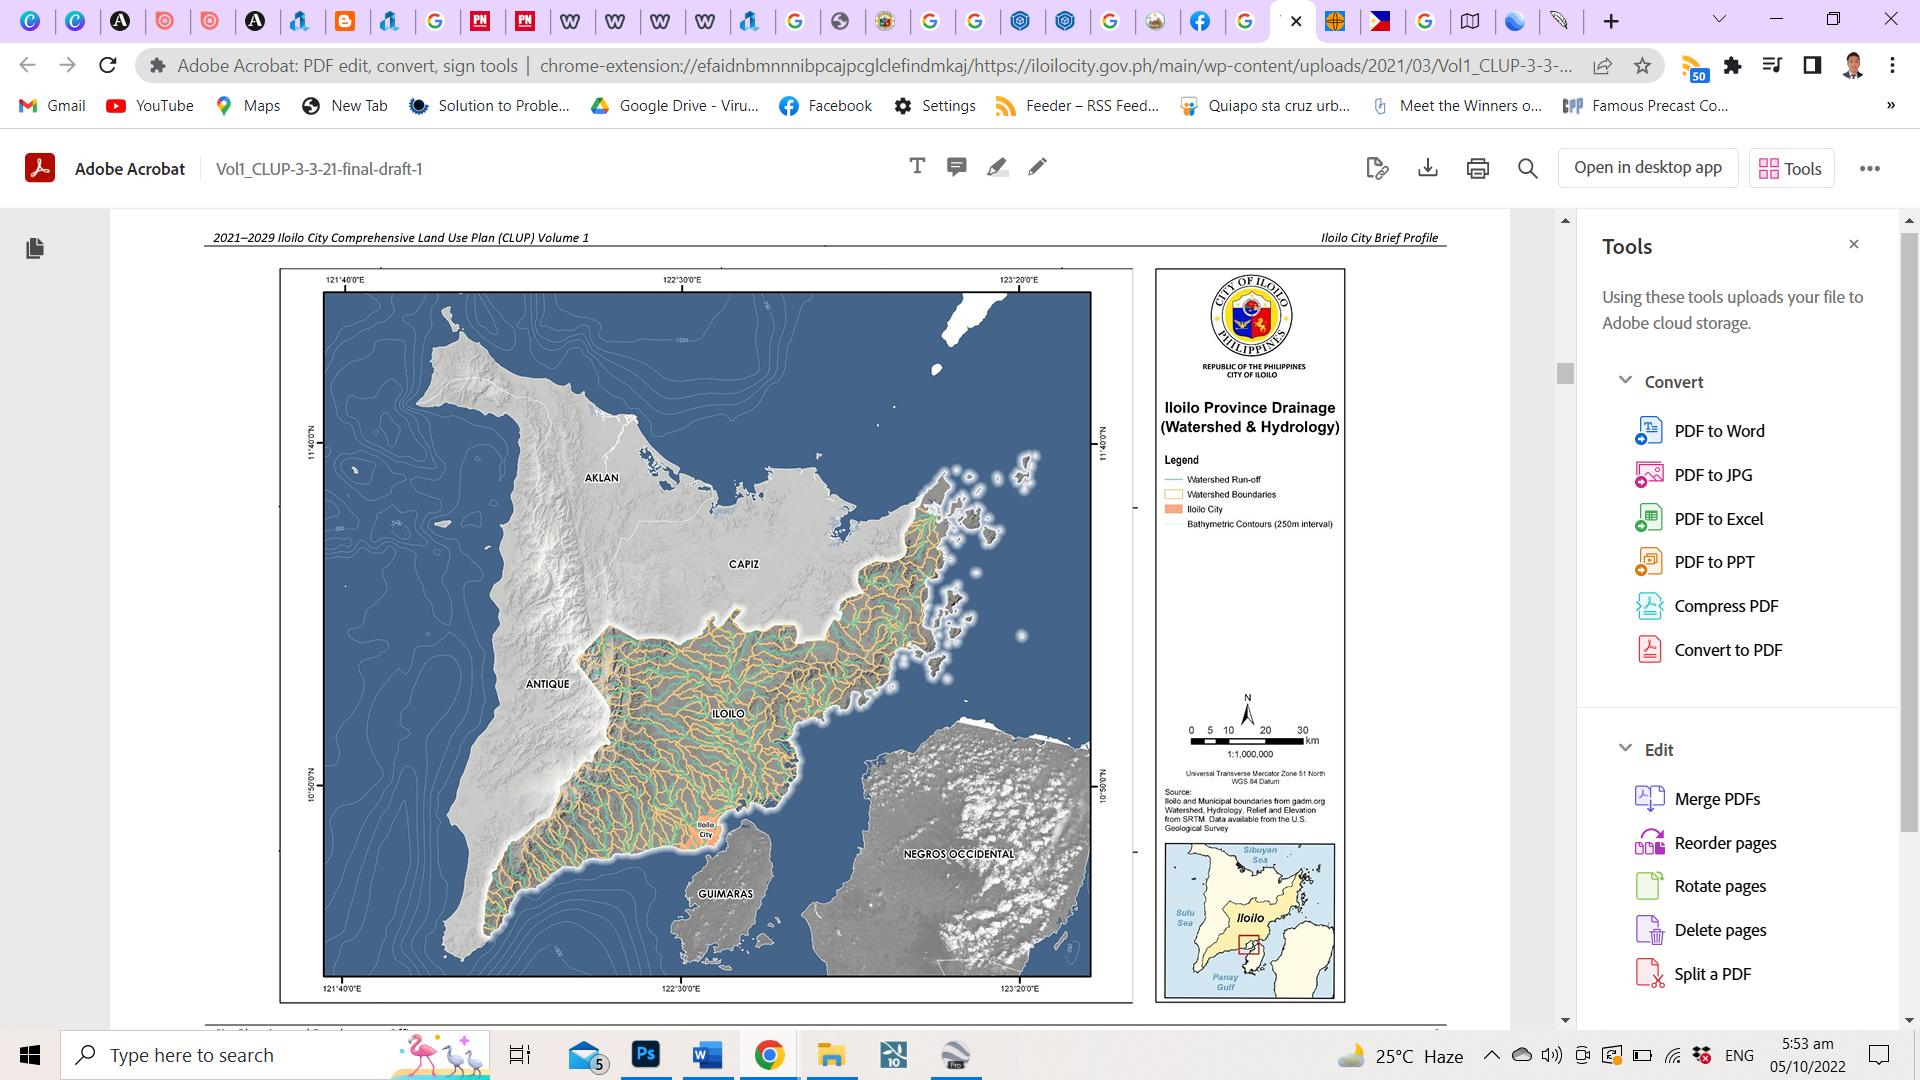Select the highlight tool icon
This screenshot has height=1080, width=1920.
[997, 167]
